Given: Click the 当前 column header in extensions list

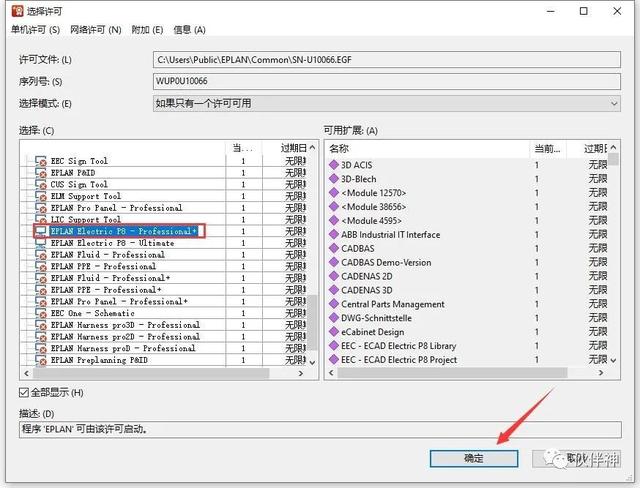Looking at the screenshot, I should click(x=548, y=149).
